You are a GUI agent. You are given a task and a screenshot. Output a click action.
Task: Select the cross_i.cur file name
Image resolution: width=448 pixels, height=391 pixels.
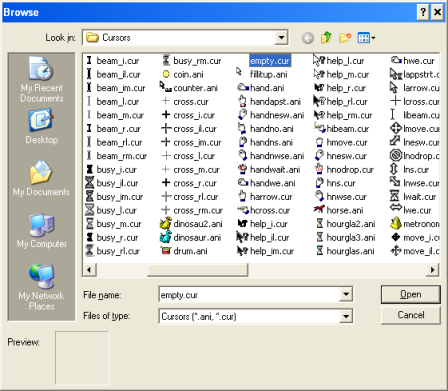(x=194, y=115)
